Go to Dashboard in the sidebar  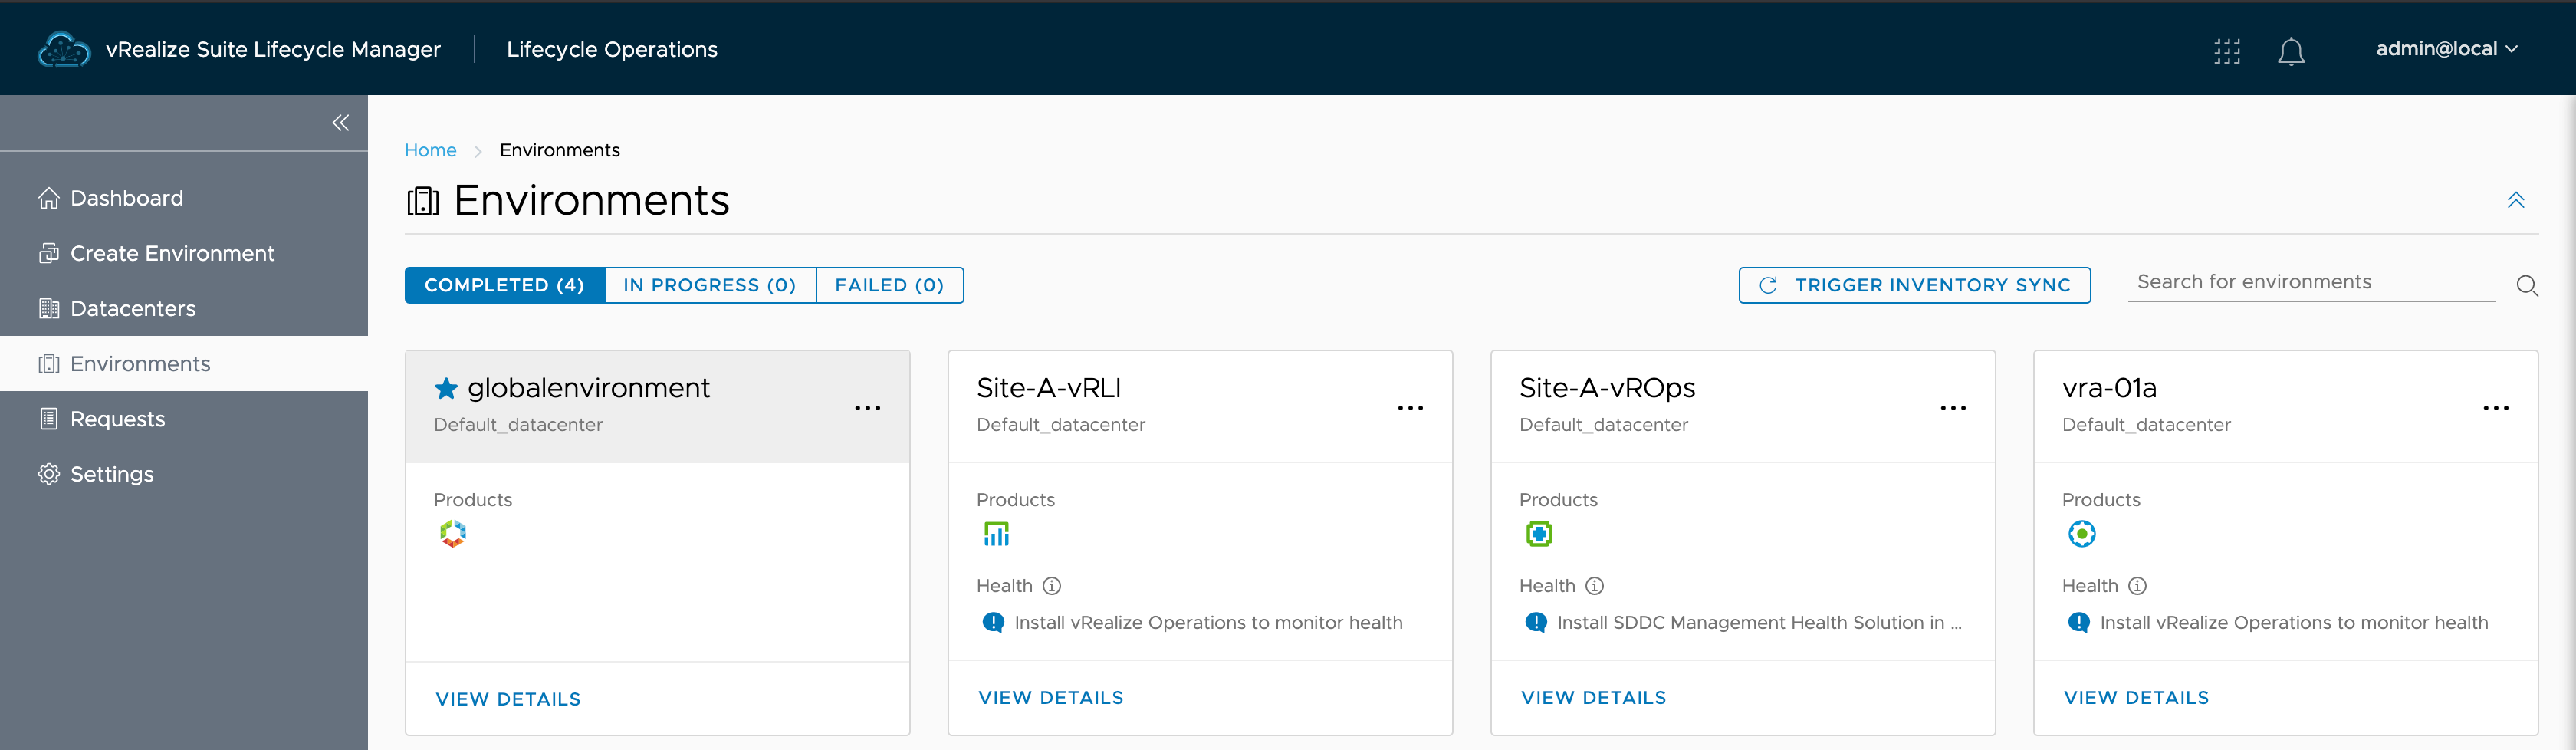tap(184, 198)
